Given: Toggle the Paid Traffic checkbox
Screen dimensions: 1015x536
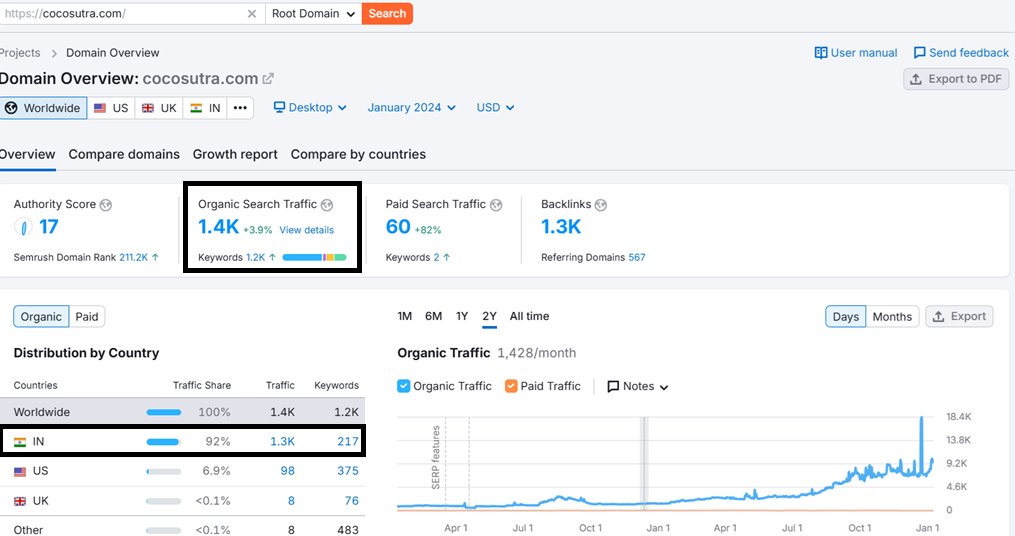Looking at the screenshot, I should [x=511, y=386].
